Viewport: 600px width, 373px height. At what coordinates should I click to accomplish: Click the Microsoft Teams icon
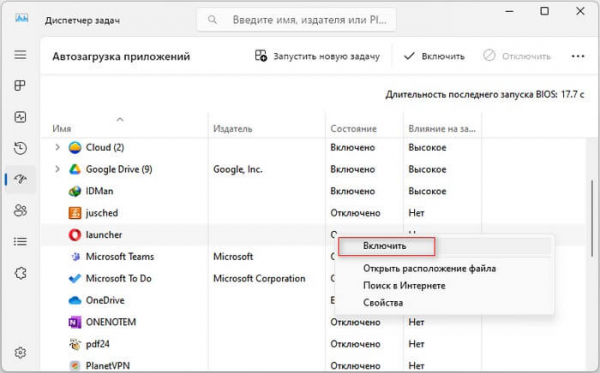pyautogui.click(x=75, y=256)
